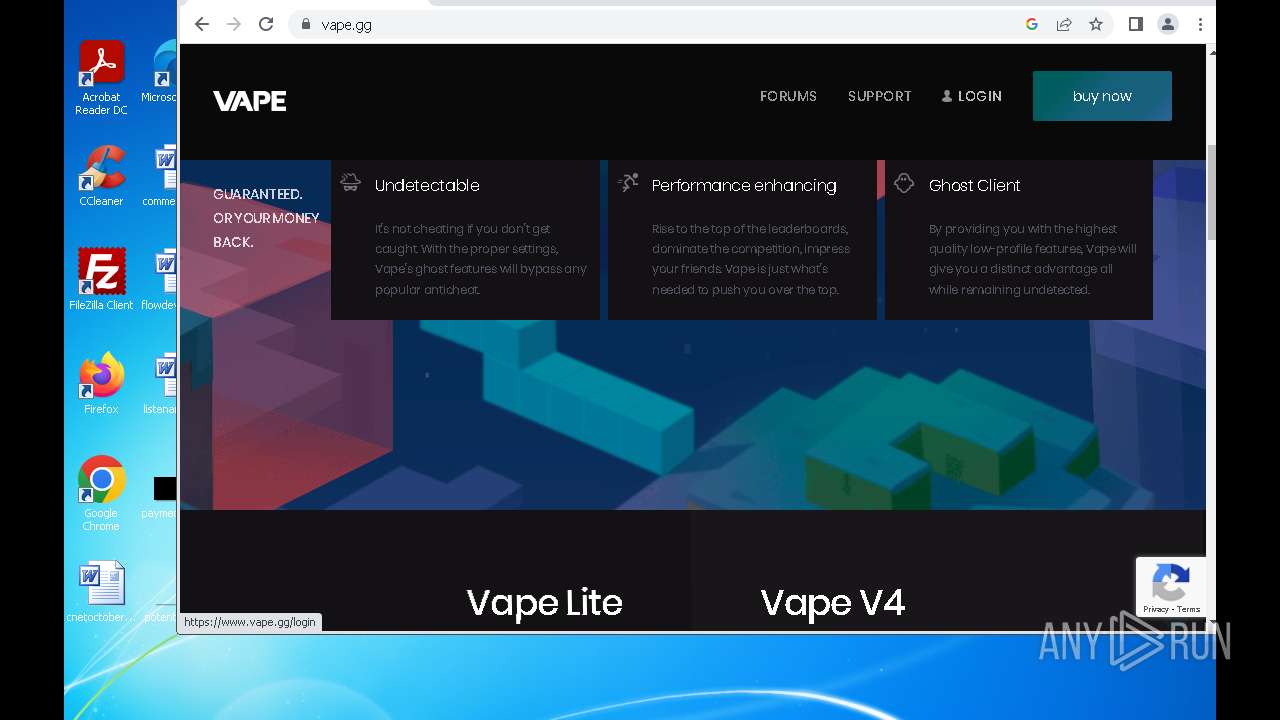The height and width of the screenshot is (720, 1280).
Task: Open the FORUMS page
Action: point(788,96)
